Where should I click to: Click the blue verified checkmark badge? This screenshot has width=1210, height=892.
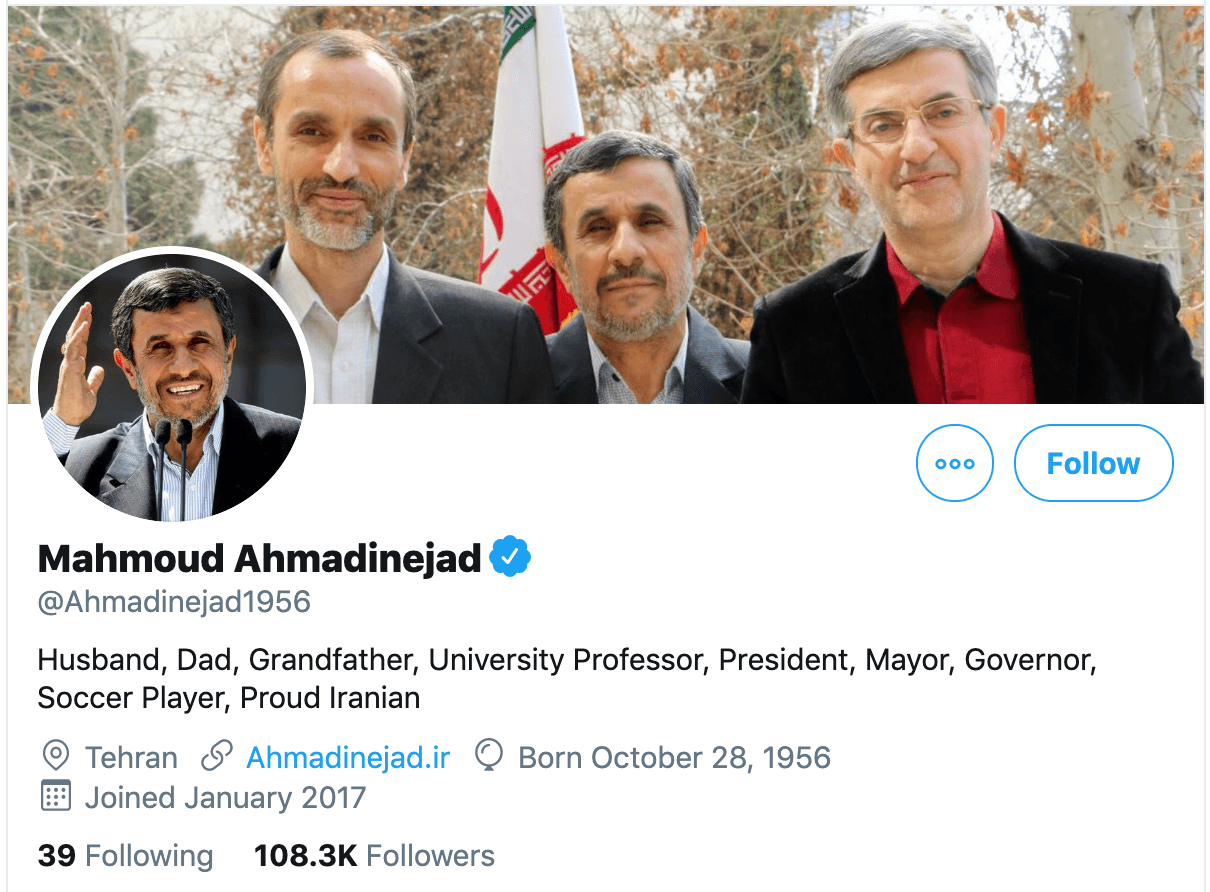510,557
